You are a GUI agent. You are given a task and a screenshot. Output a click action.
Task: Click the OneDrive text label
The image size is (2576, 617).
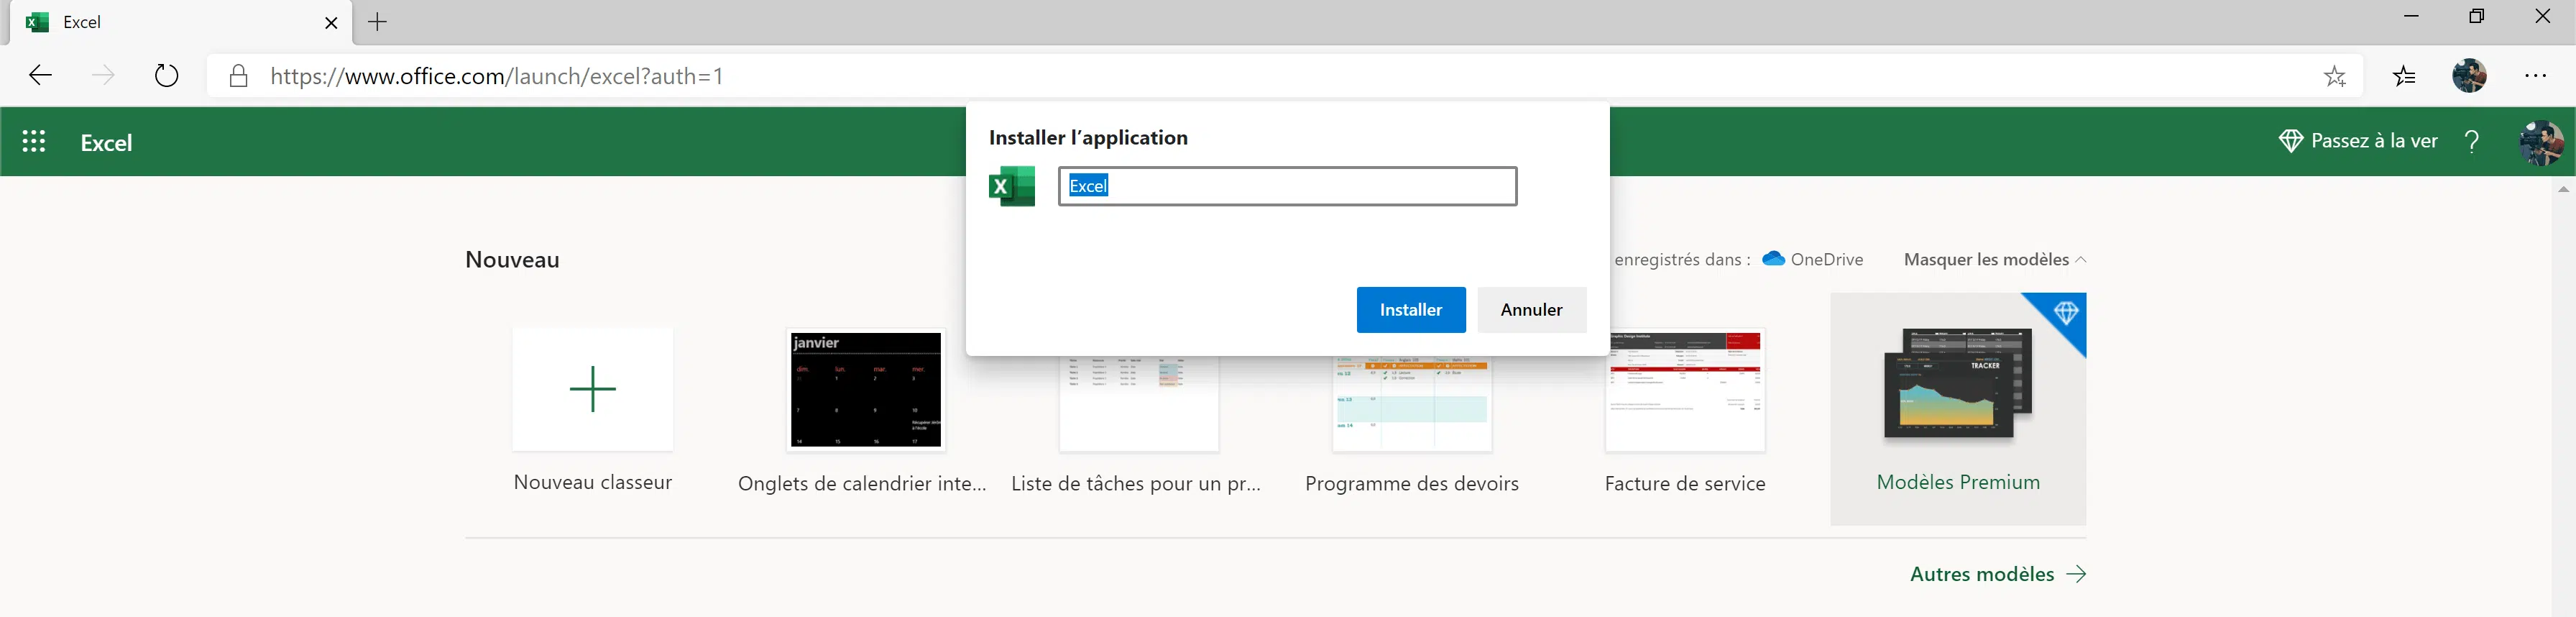(1827, 260)
